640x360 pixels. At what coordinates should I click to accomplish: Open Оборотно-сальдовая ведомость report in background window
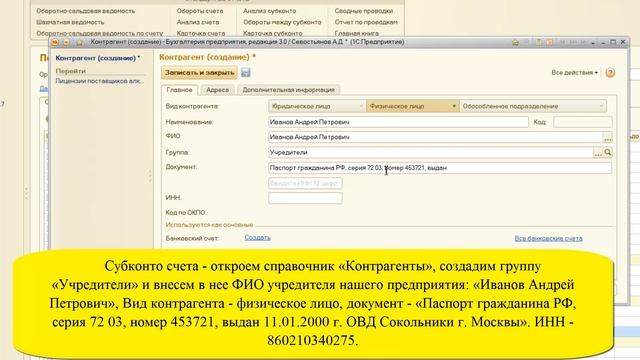[85, 11]
